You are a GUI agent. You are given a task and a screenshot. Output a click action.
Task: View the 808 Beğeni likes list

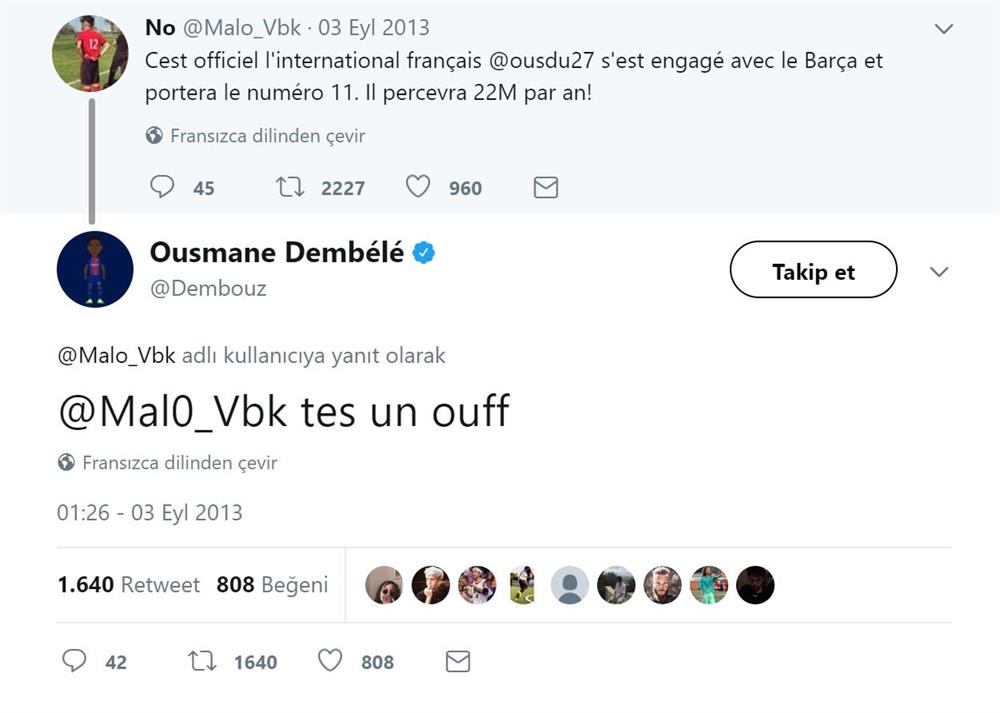click(272, 585)
